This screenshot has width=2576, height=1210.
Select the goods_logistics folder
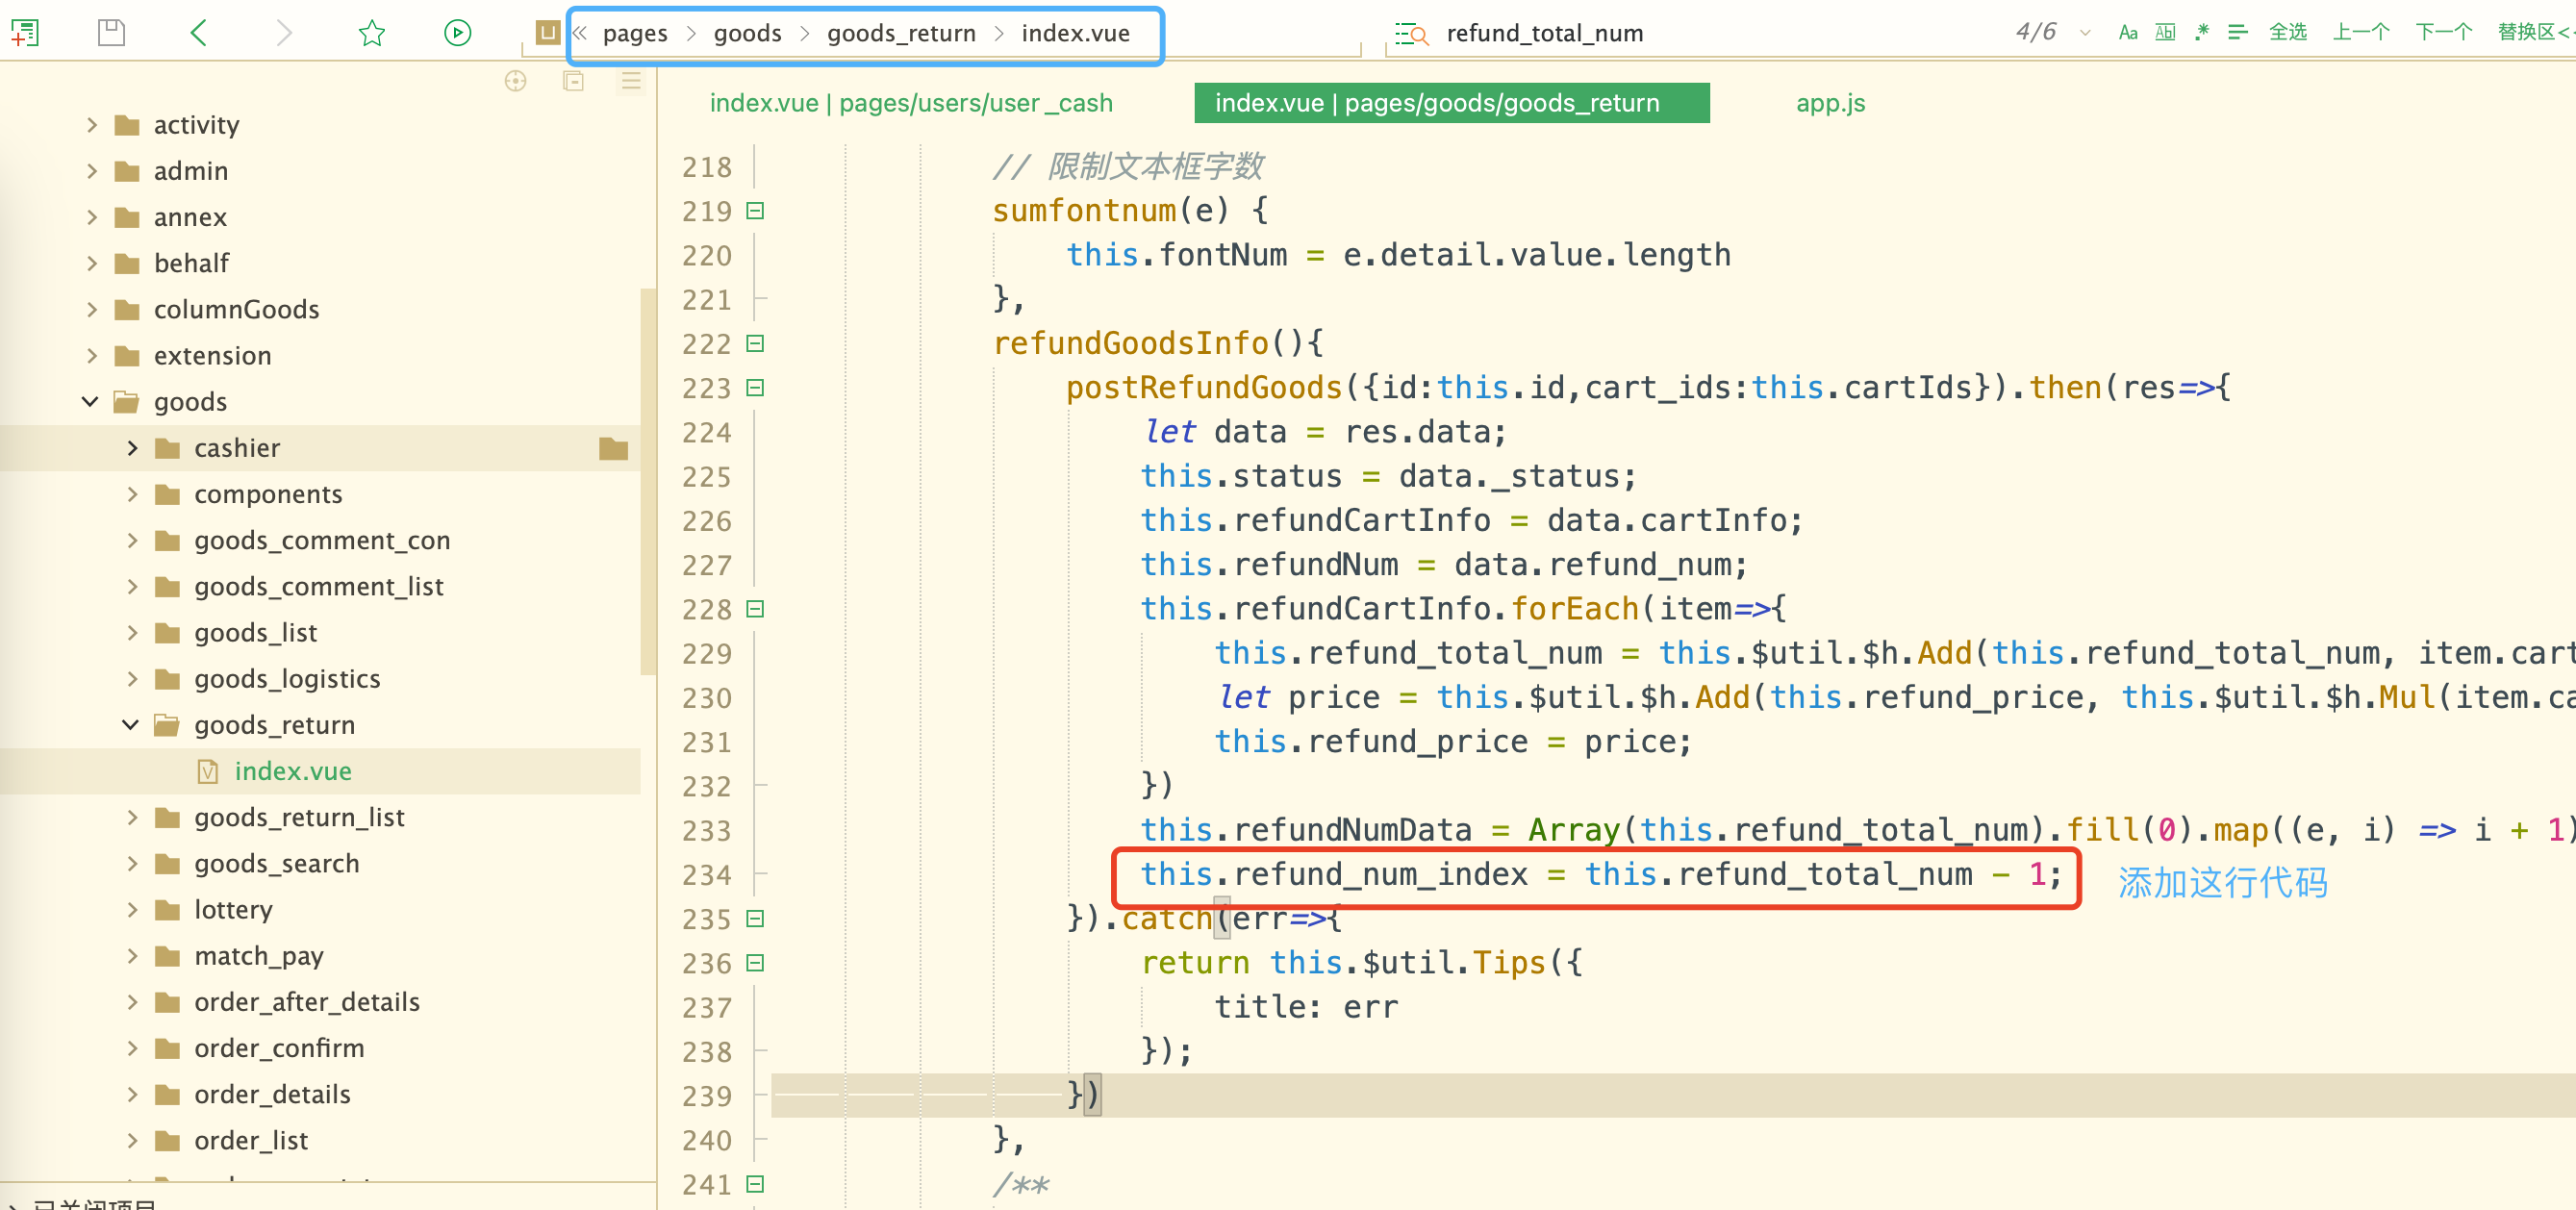point(287,679)
